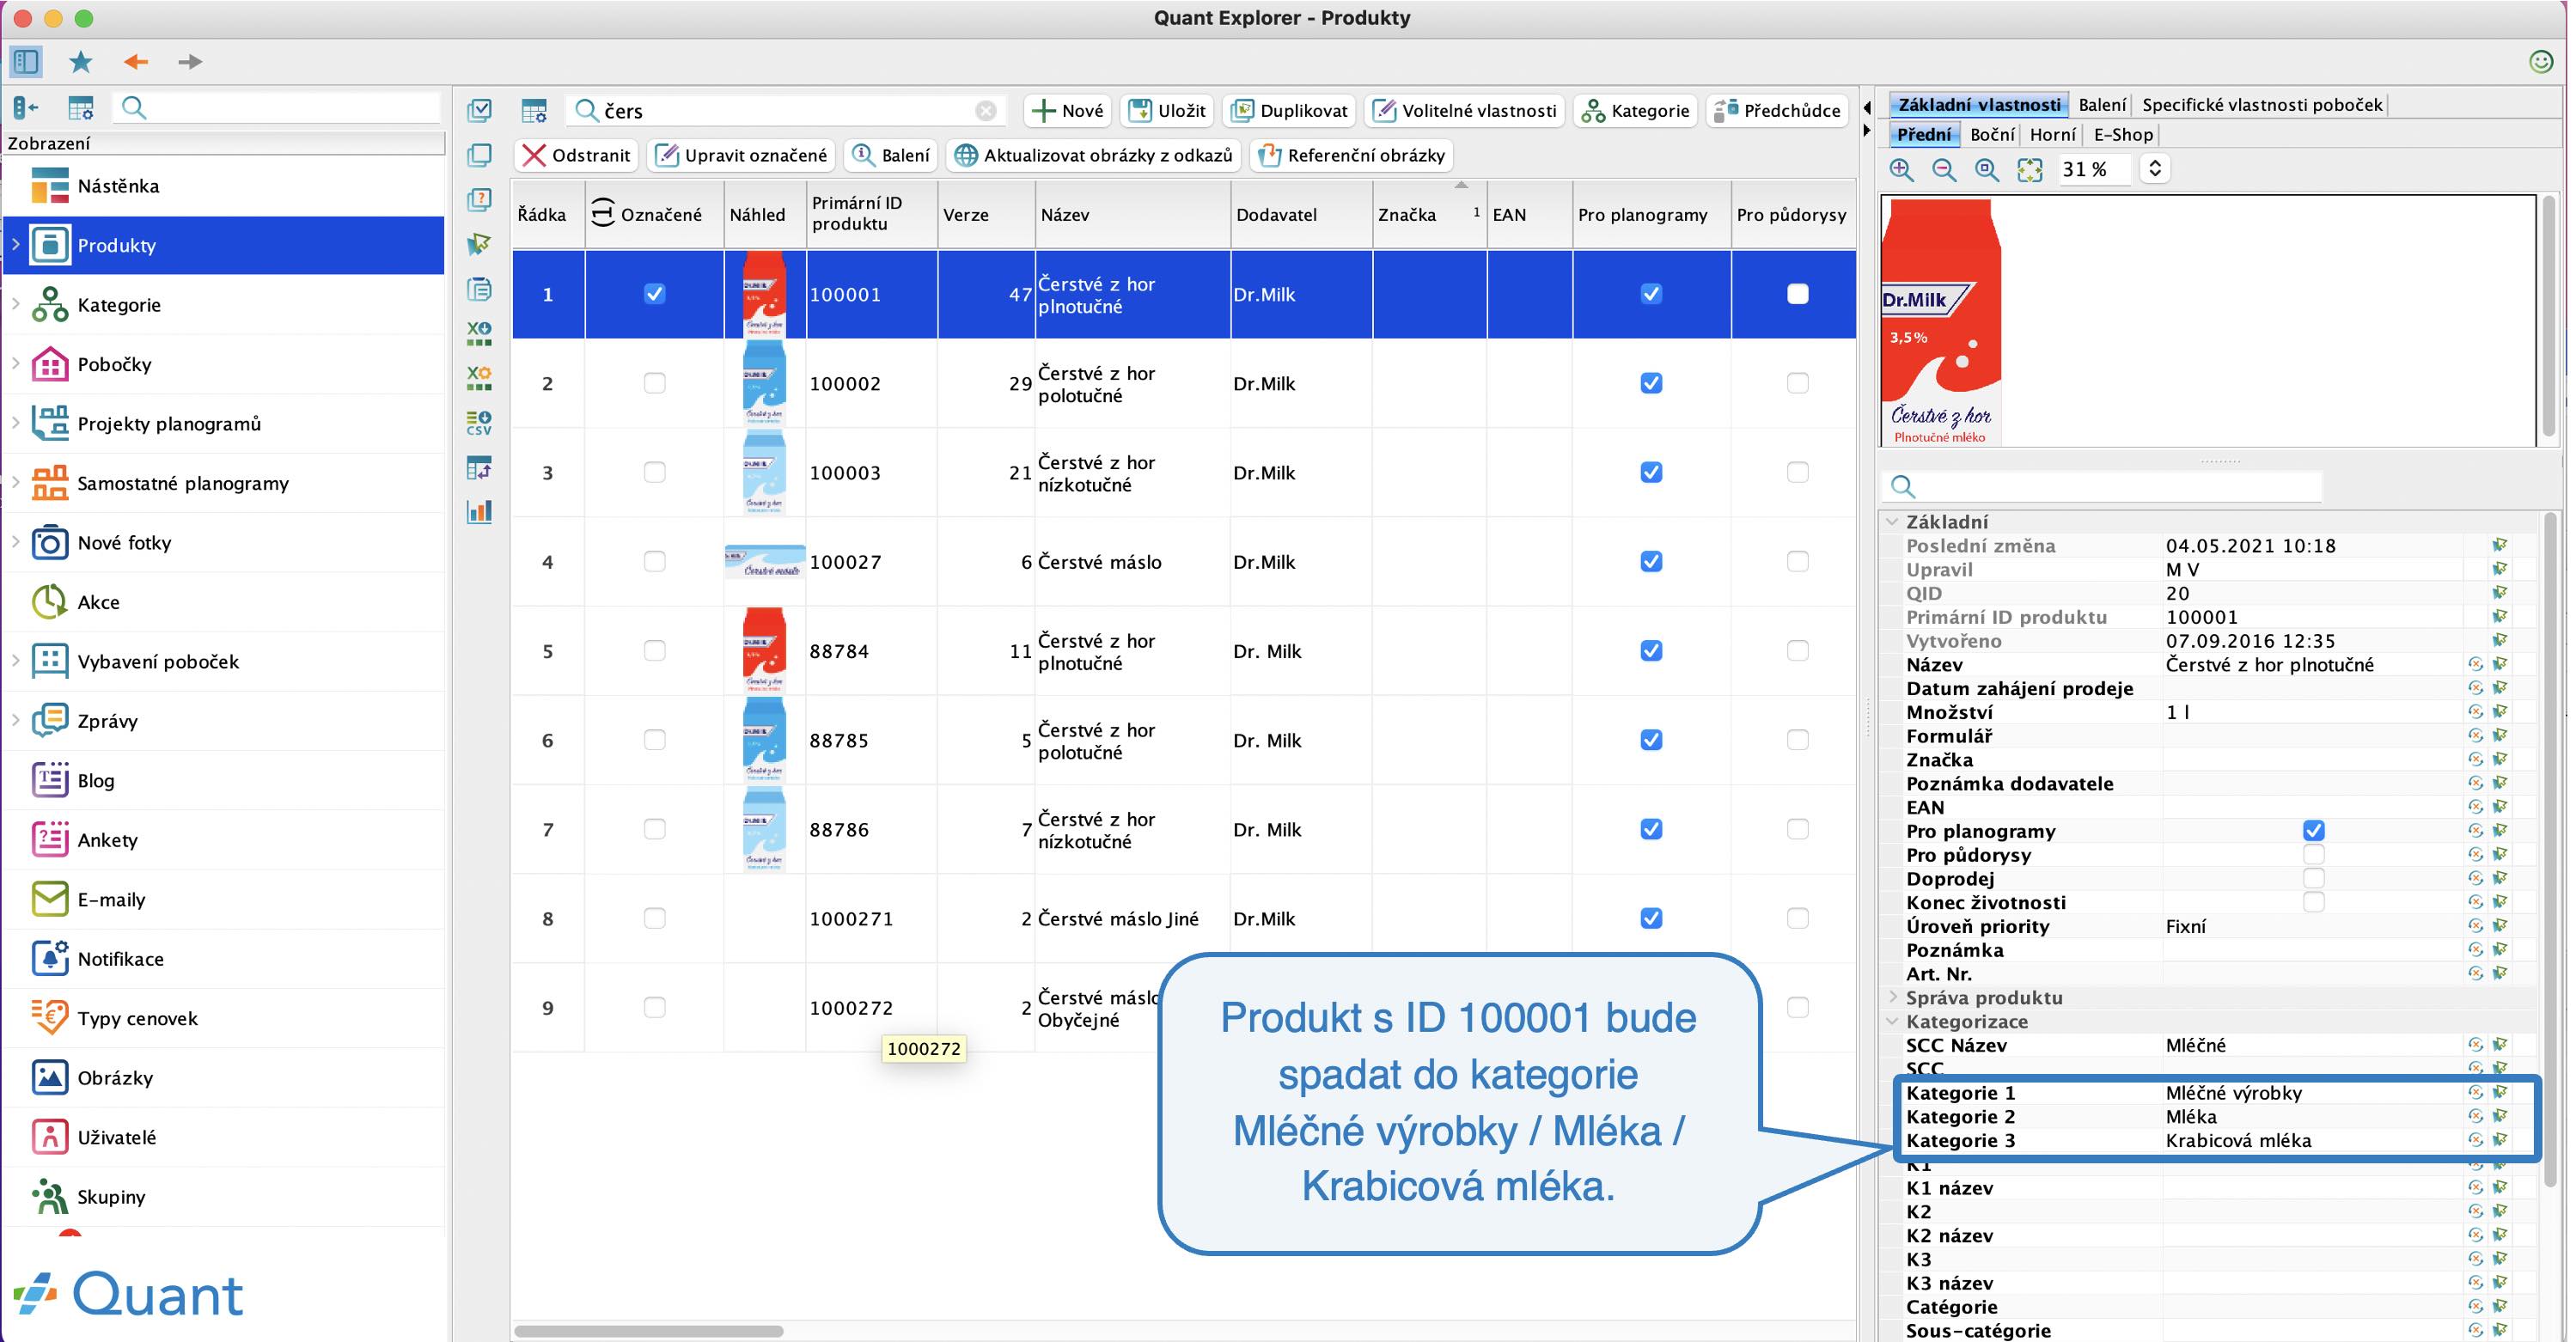
Task: Toggle Pro půdorysy for product 100001
Action: (x=1797, y=294)
